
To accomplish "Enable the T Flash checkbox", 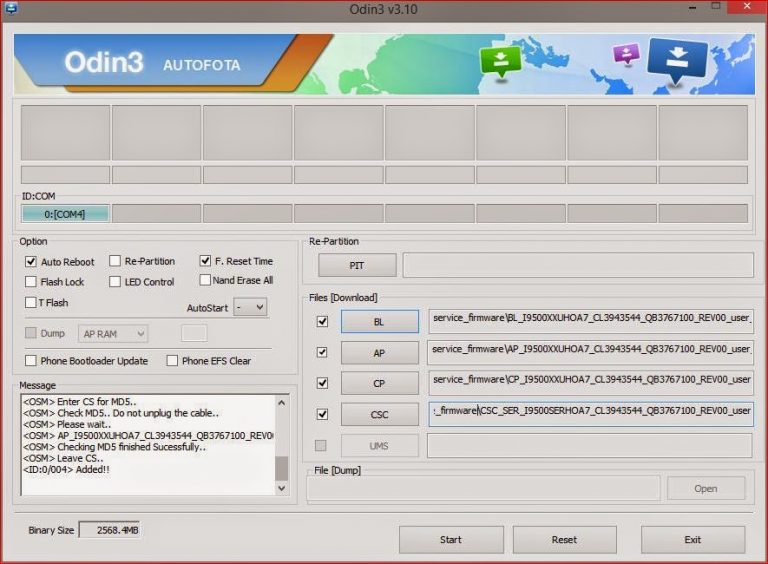I will point(31,303).
